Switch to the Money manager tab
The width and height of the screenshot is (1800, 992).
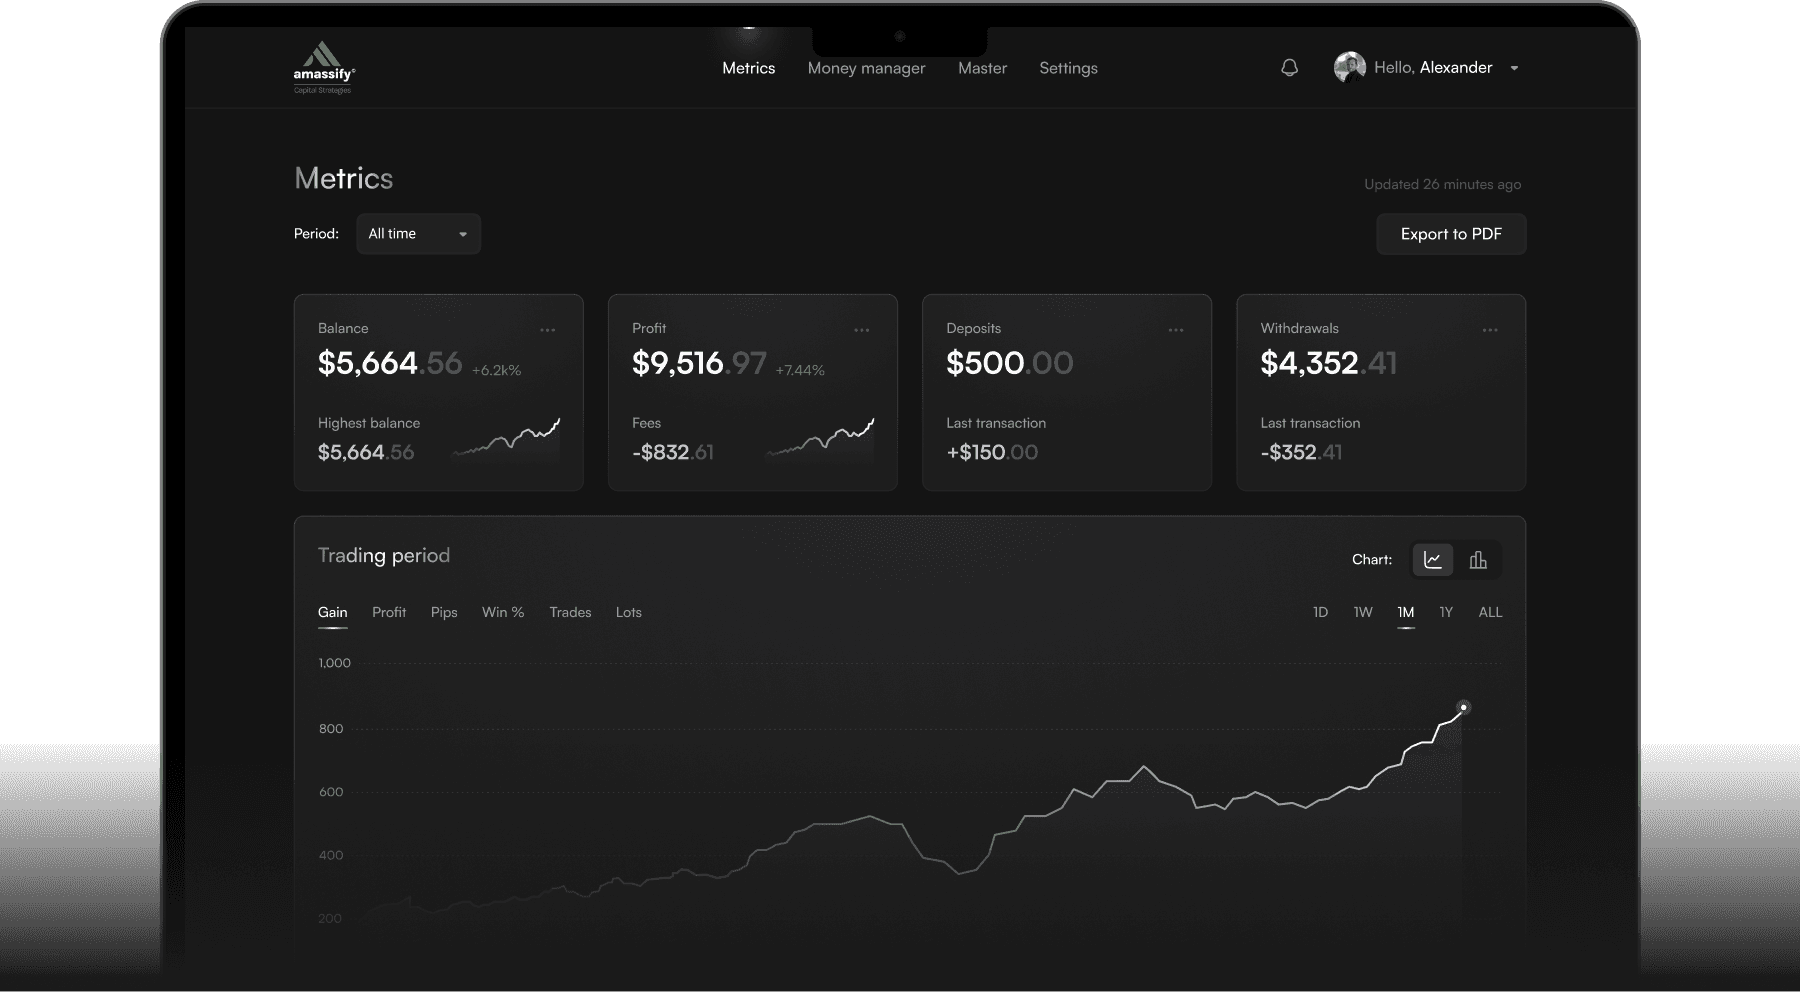866,67
